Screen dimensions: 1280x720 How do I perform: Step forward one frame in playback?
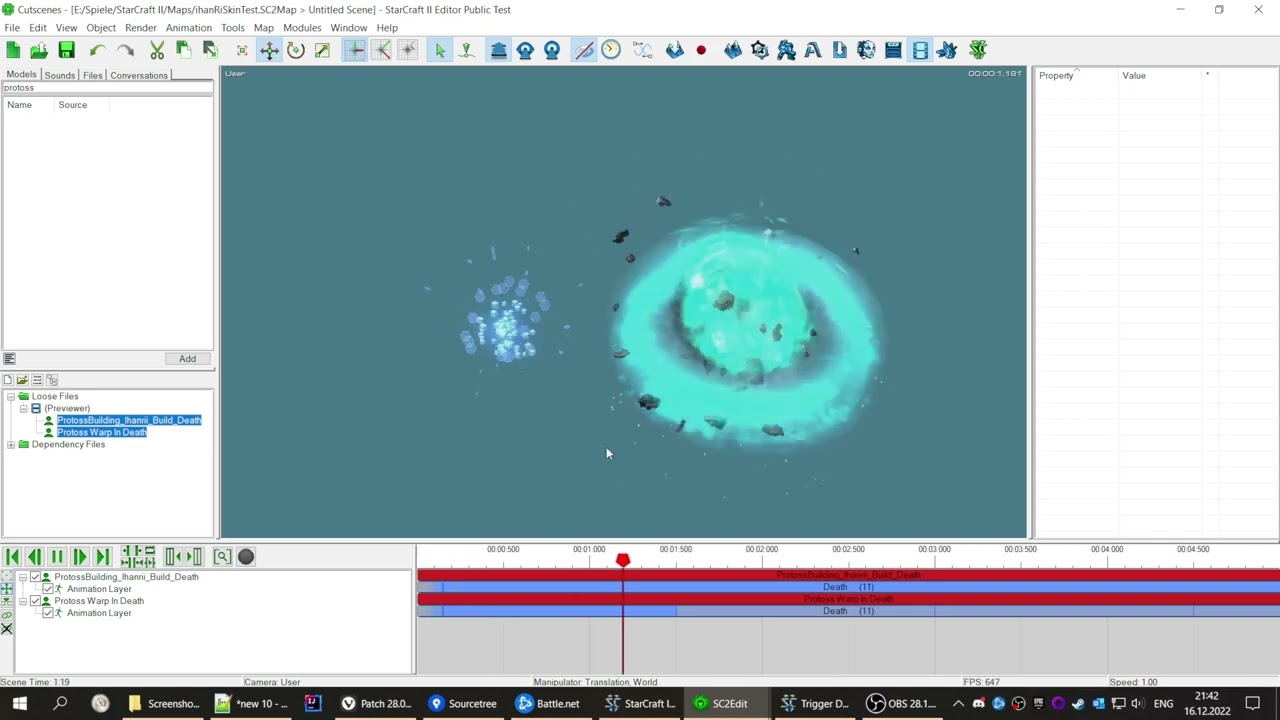[x=79, y=557]
